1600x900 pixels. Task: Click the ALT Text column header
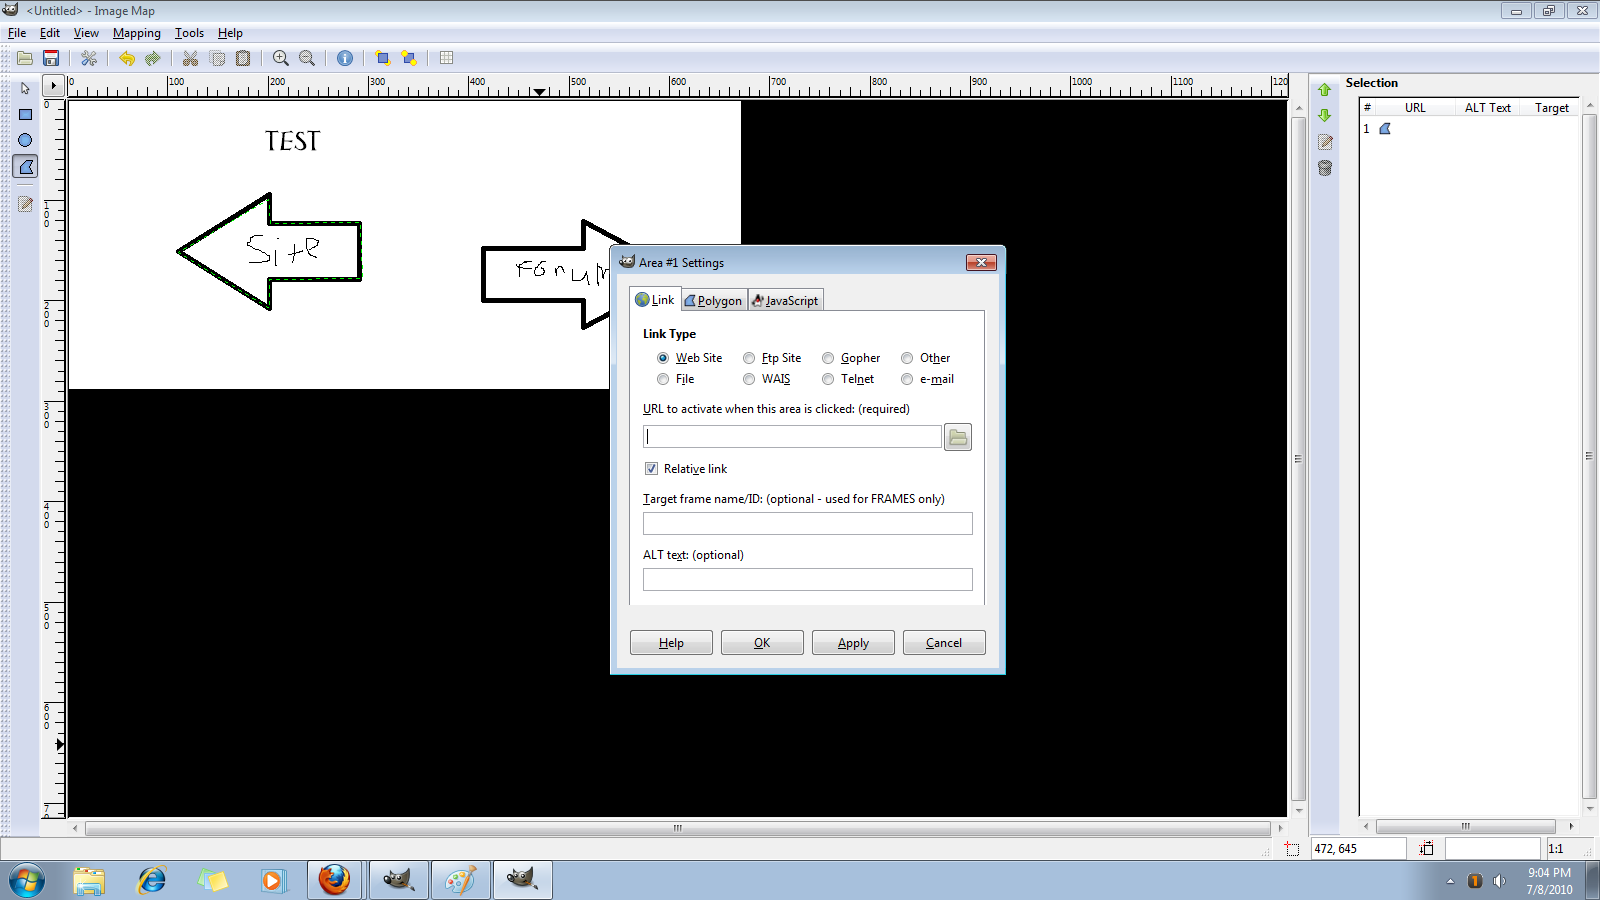[1488, 108]
